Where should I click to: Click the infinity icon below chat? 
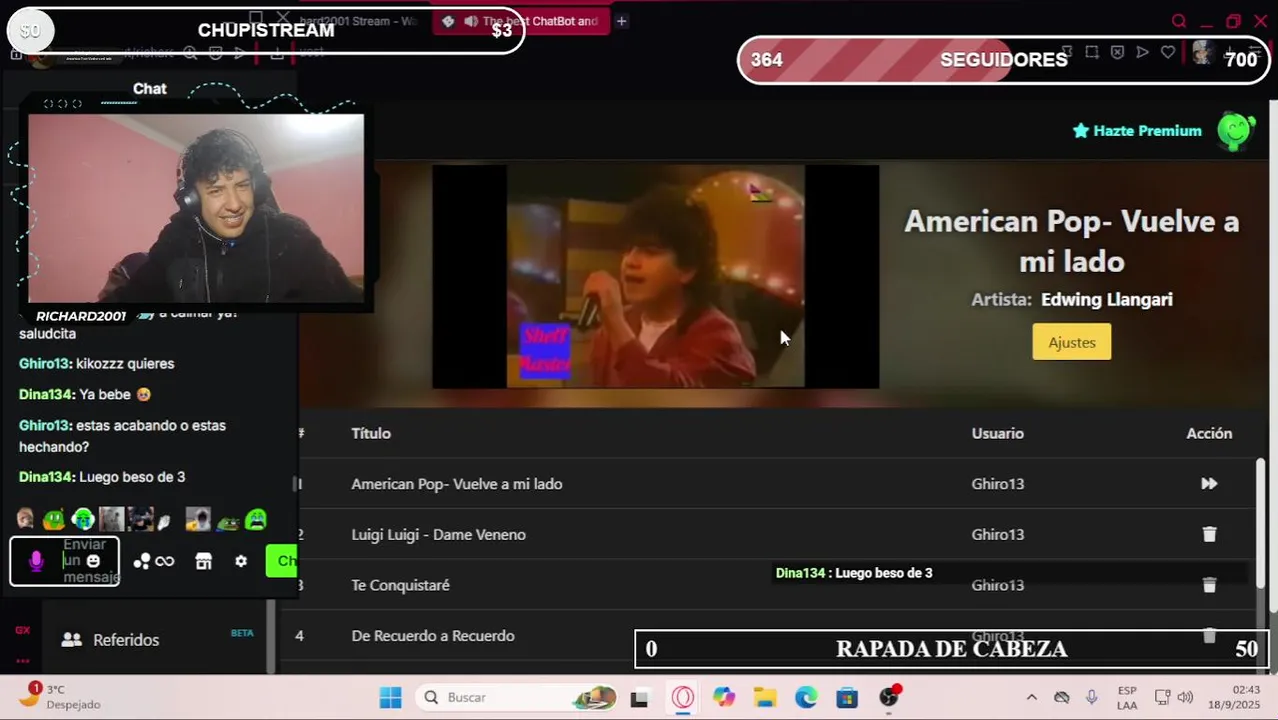pos(165,562)
